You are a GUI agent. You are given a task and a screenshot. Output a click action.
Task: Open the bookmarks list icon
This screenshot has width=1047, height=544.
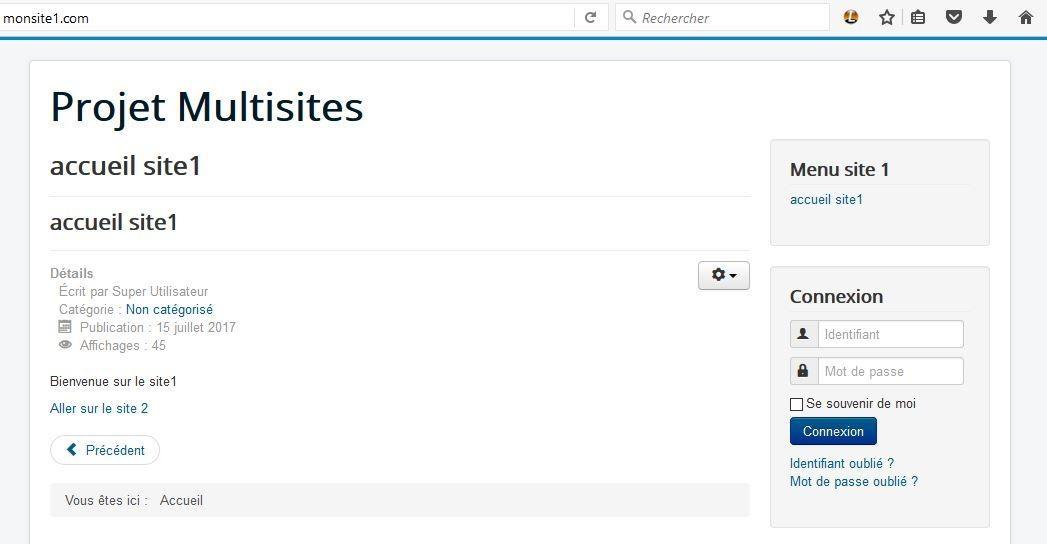918,17
